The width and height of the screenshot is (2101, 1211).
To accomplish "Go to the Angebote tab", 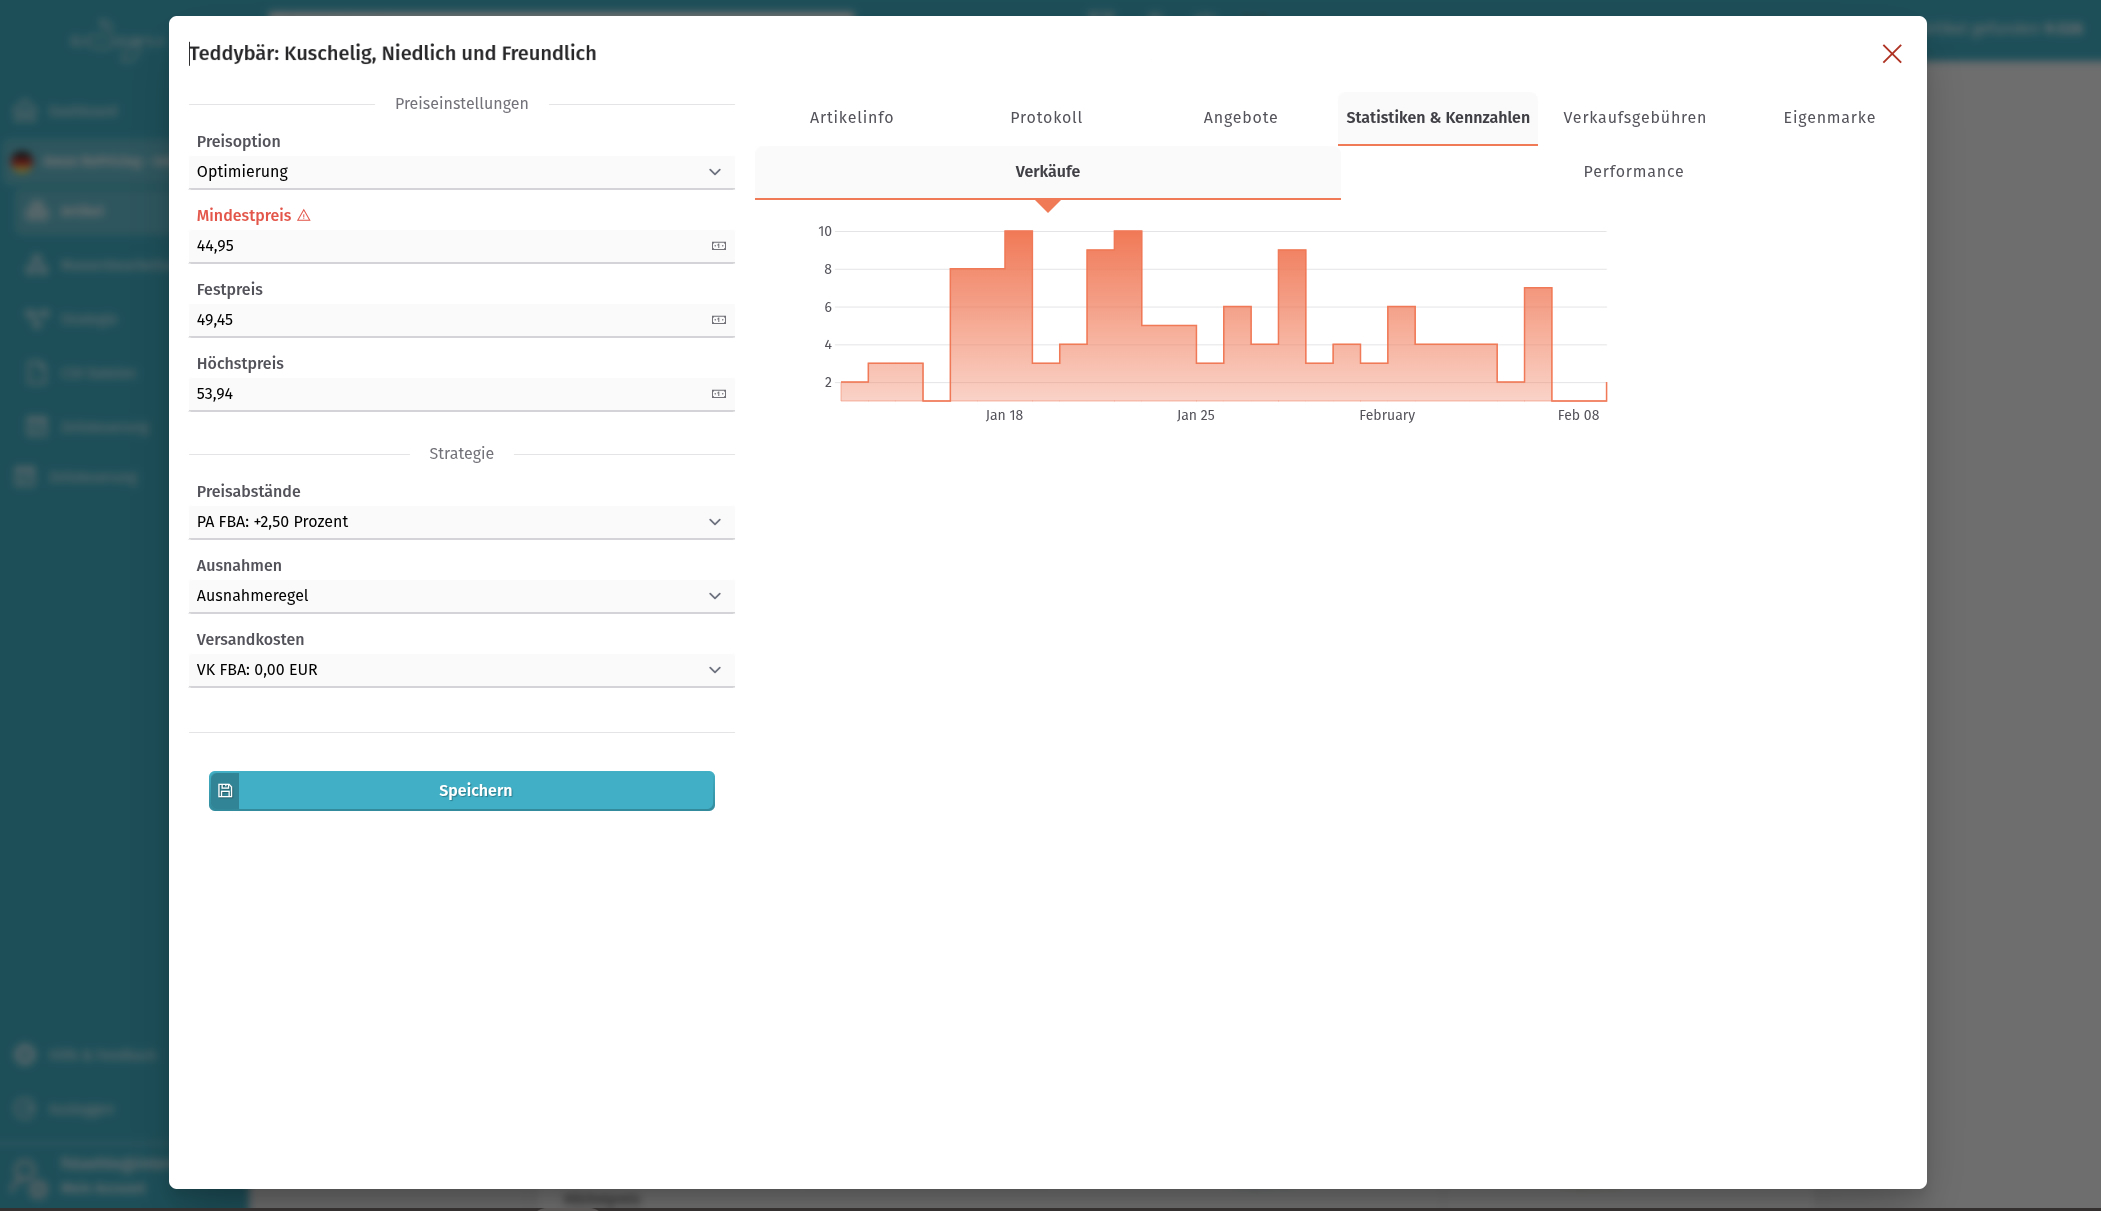I will point(1240,118).
